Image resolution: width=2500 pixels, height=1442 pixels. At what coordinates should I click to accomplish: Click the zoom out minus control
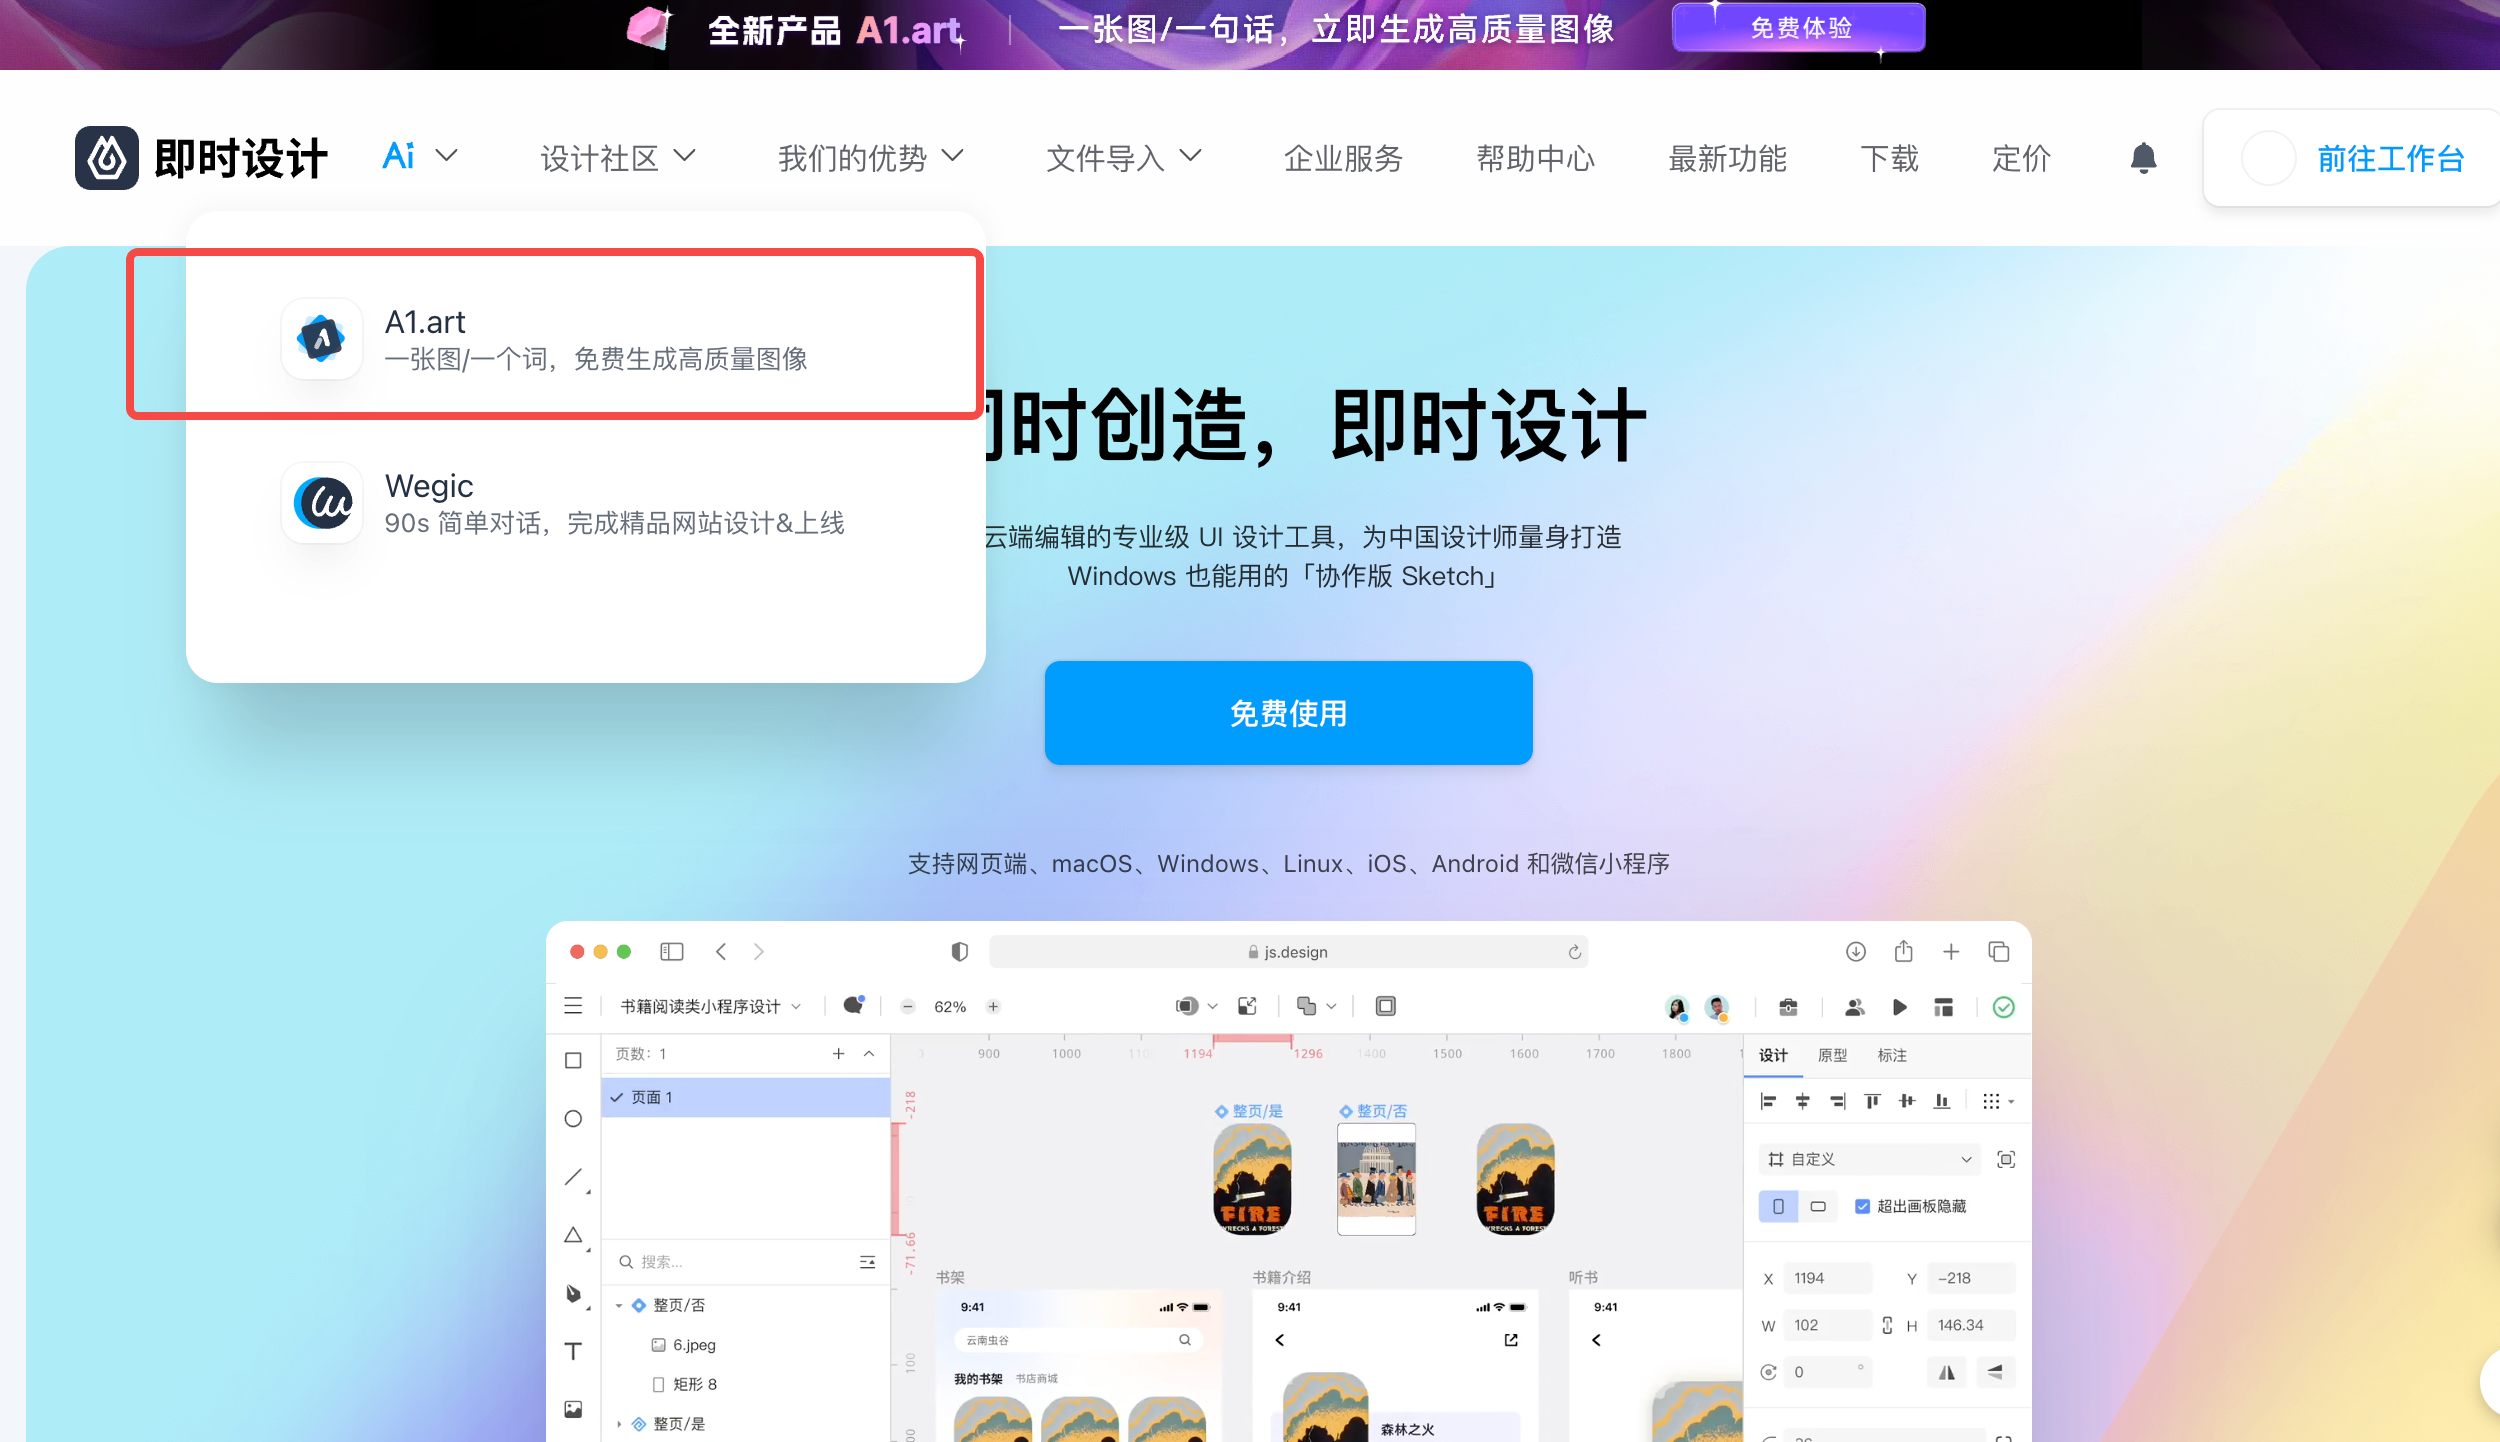(908, 1006)
